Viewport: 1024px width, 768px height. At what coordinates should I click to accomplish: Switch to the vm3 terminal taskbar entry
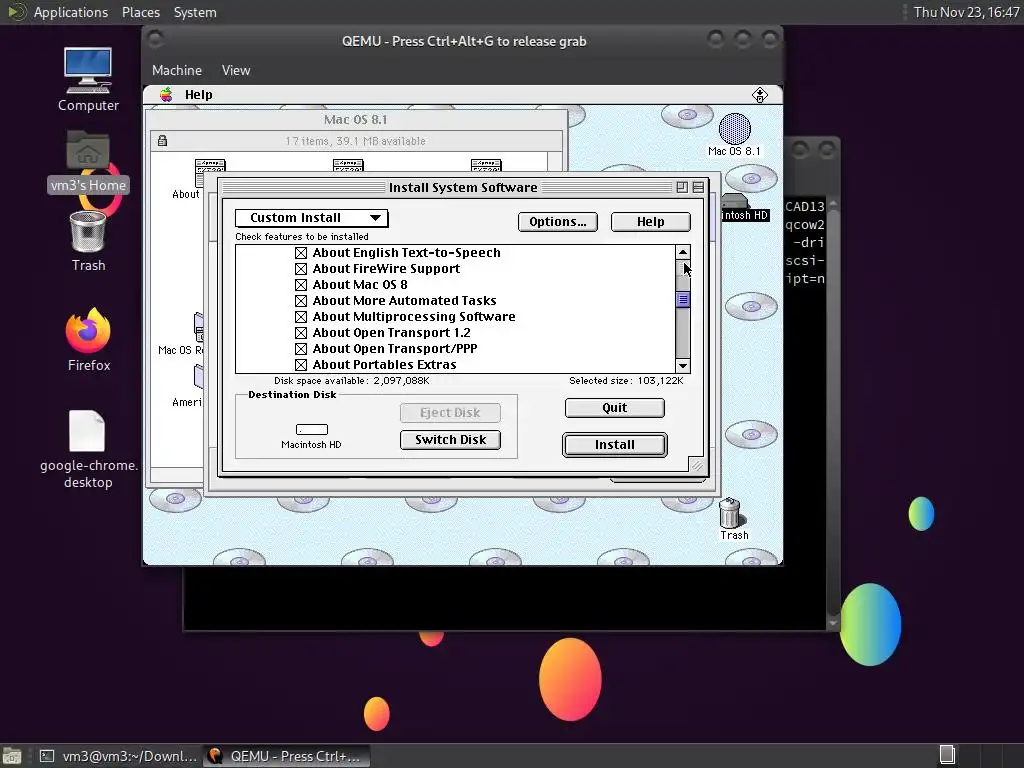(118, 756)
